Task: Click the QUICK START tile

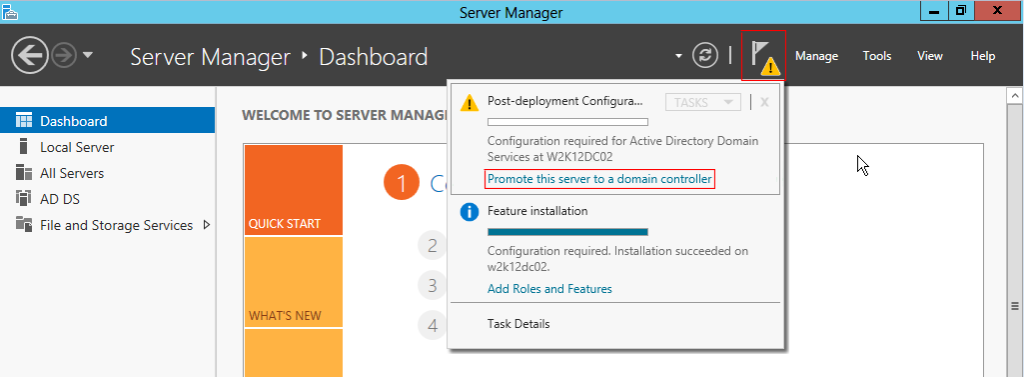Action: (293, 189)
